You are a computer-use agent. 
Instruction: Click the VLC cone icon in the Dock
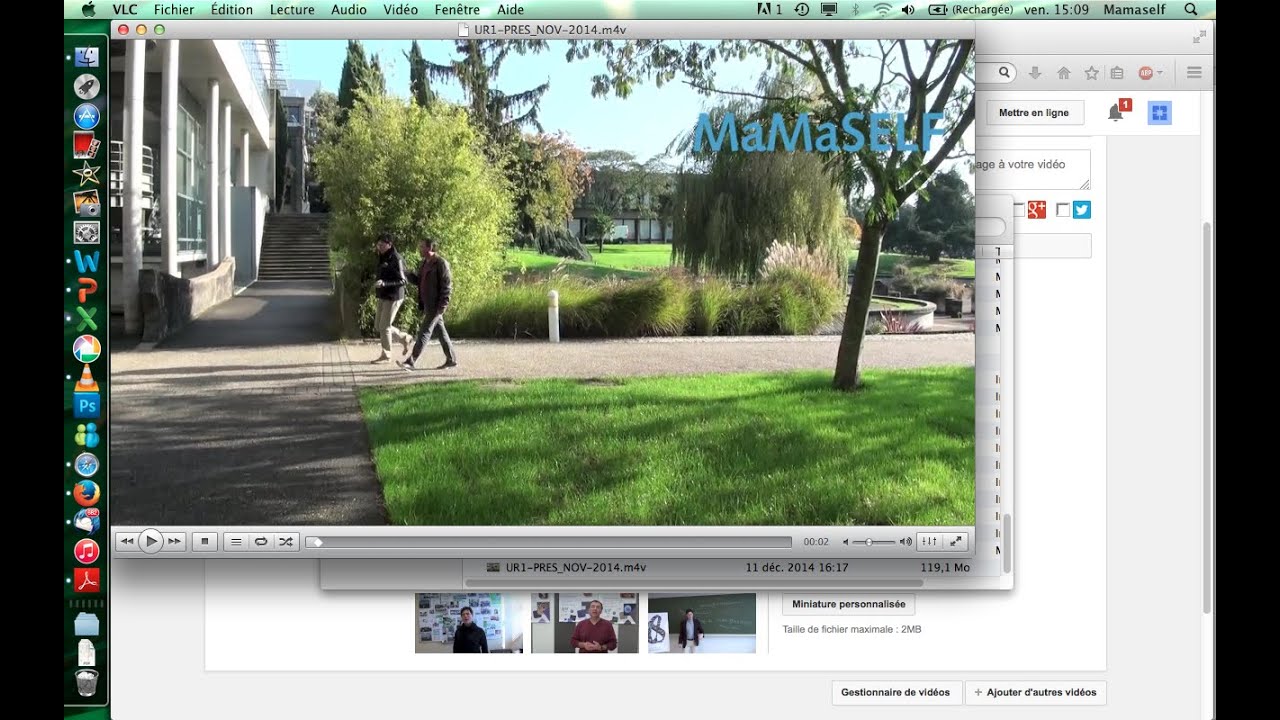pos(87,377)
